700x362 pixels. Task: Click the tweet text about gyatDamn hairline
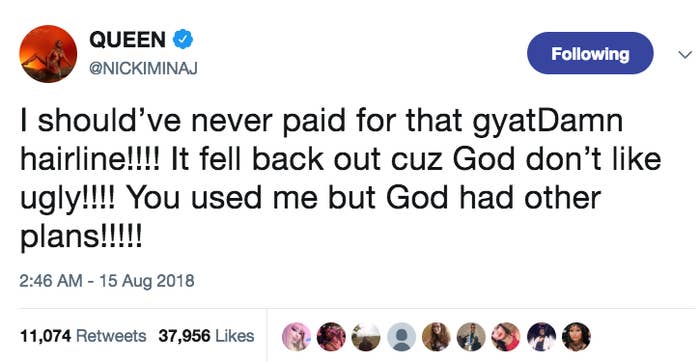pyautogui.click(x=340, y=178)
